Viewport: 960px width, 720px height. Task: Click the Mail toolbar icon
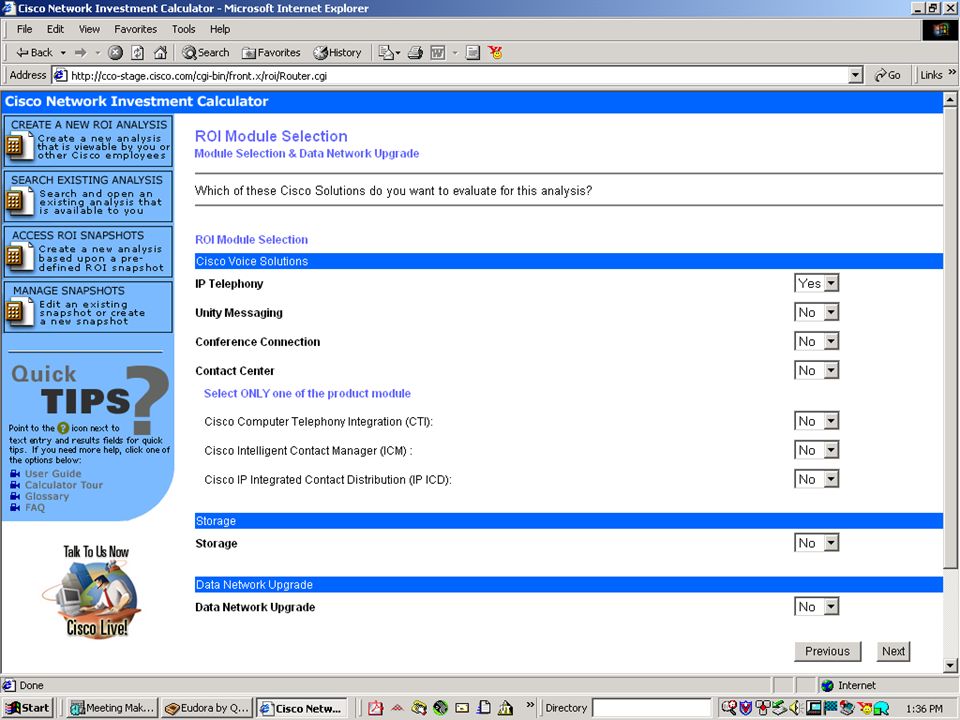pos(386,53)
